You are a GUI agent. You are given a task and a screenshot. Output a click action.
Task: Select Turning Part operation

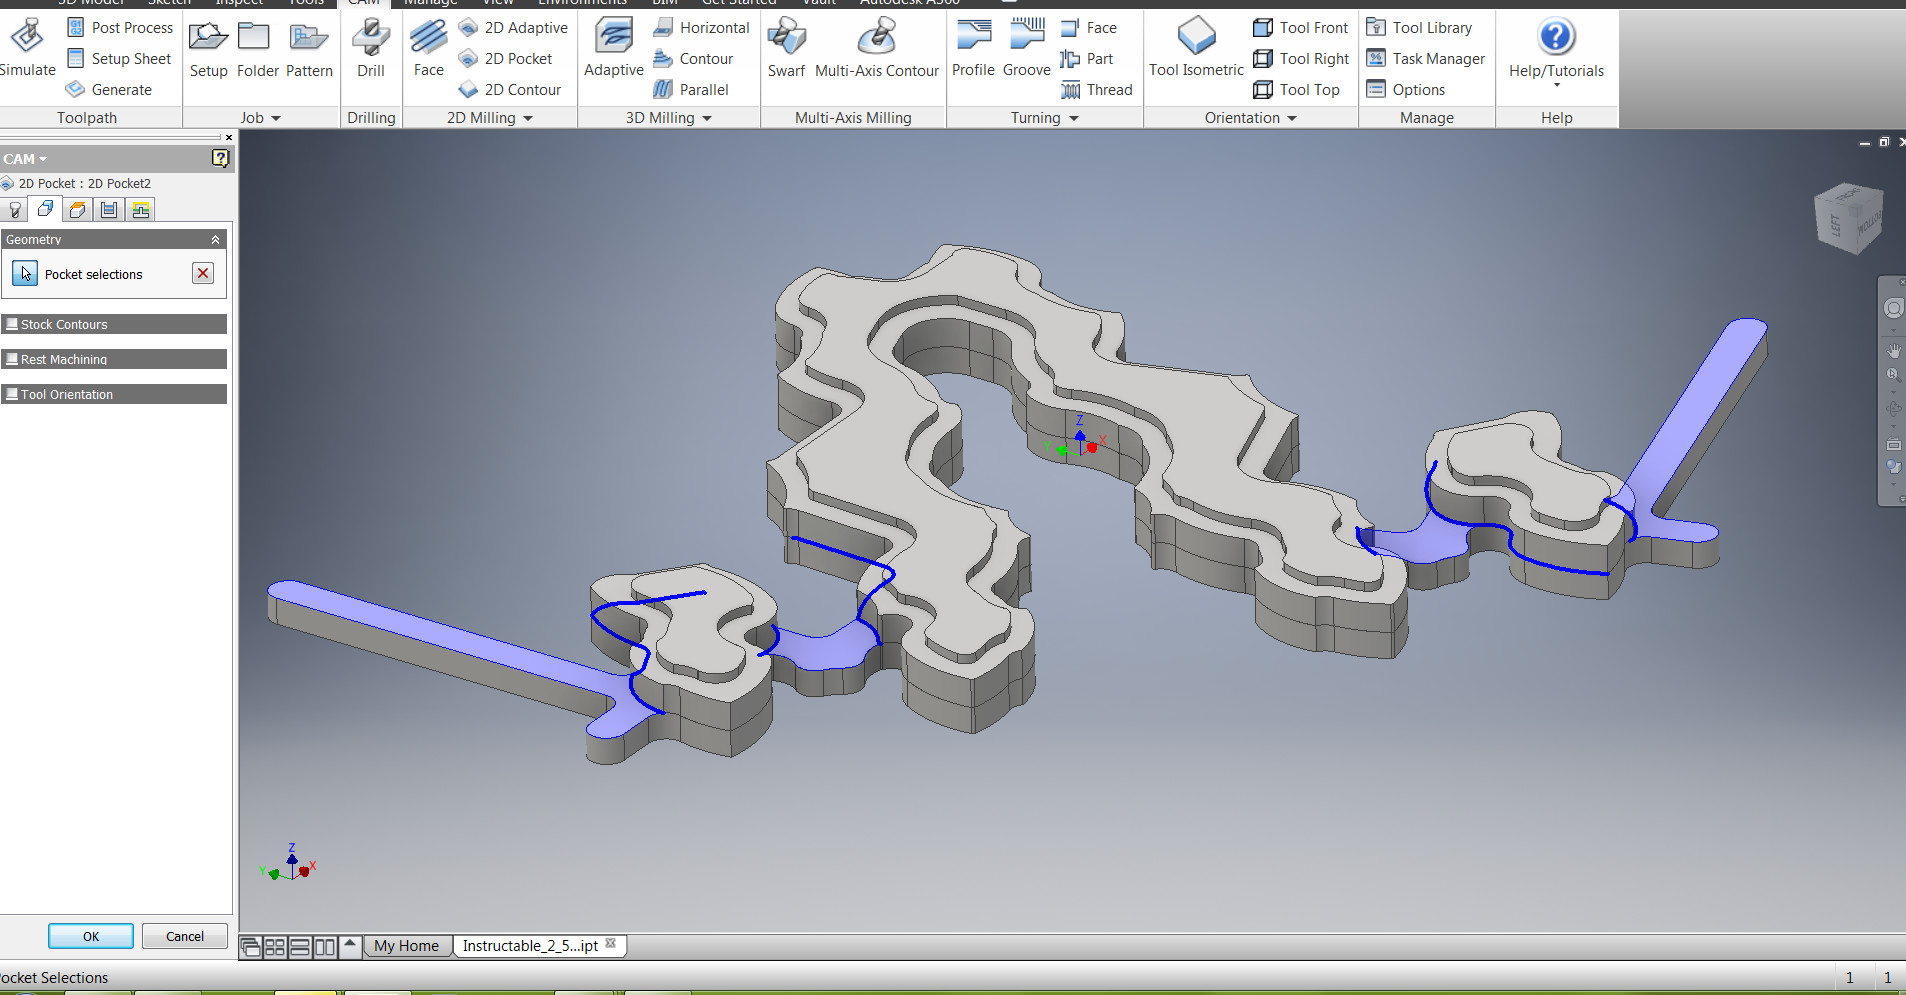1087,59
